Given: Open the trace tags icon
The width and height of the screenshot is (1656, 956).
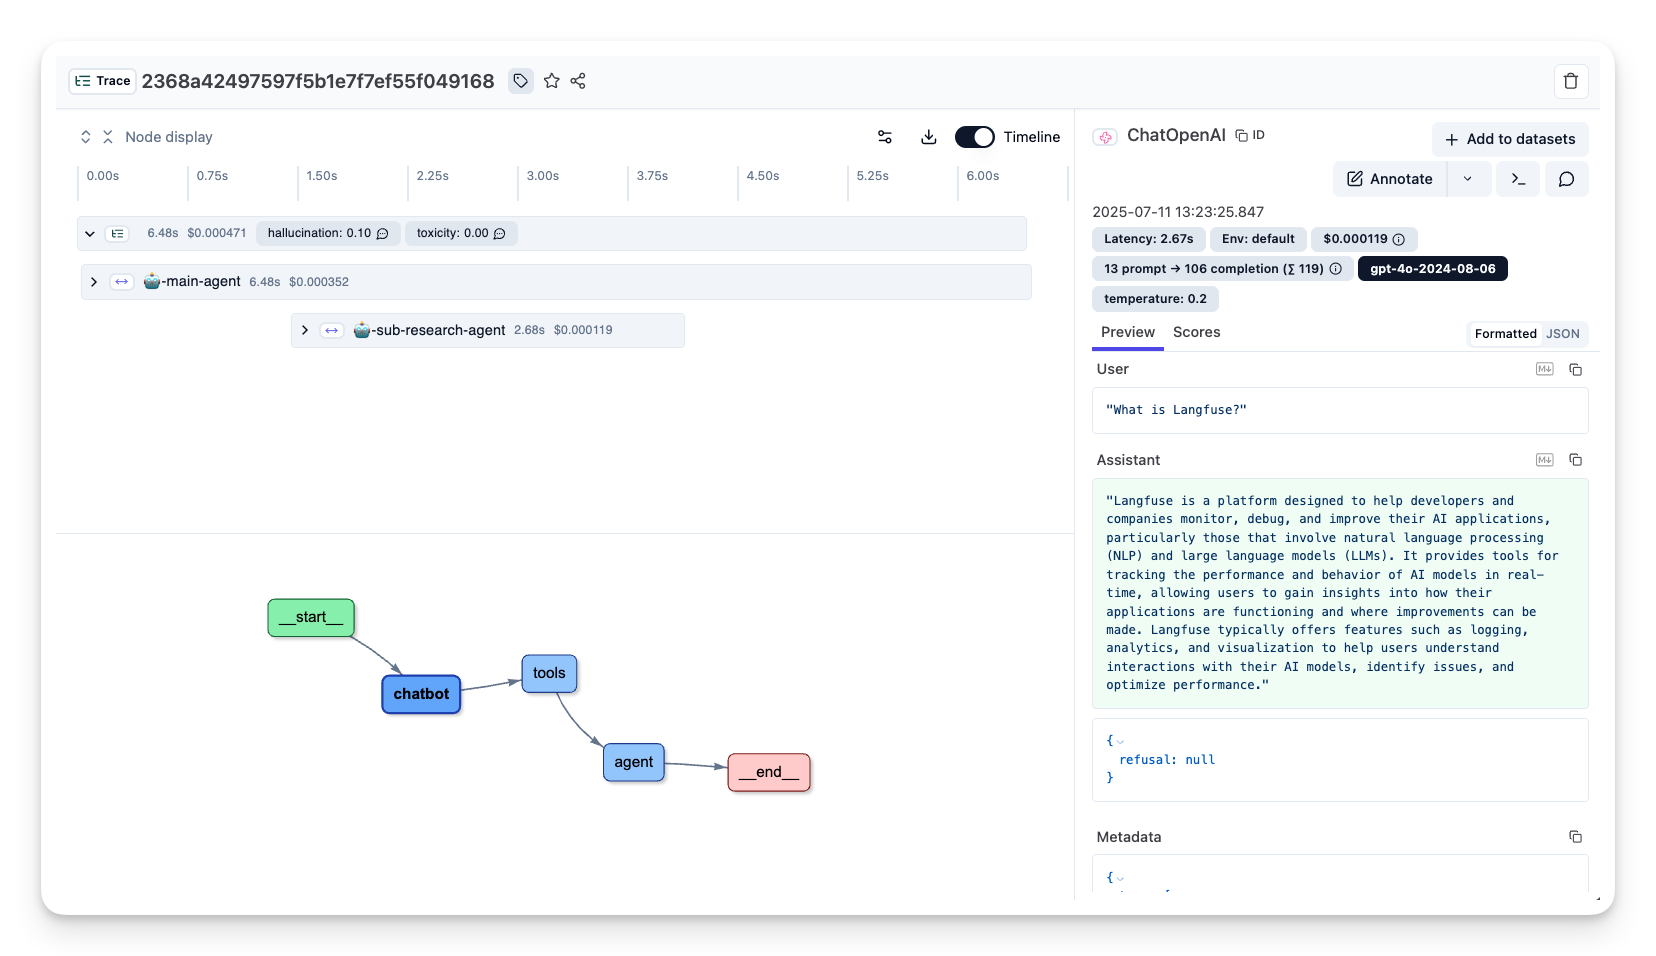Looking at the screenshot, I should point(520,81).
